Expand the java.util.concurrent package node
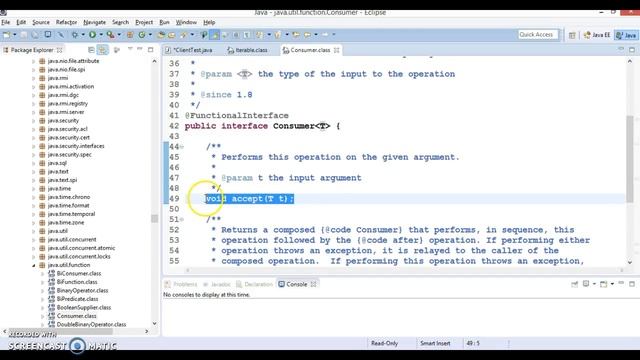This screenshot has width=640, height=360. (33, 240)
